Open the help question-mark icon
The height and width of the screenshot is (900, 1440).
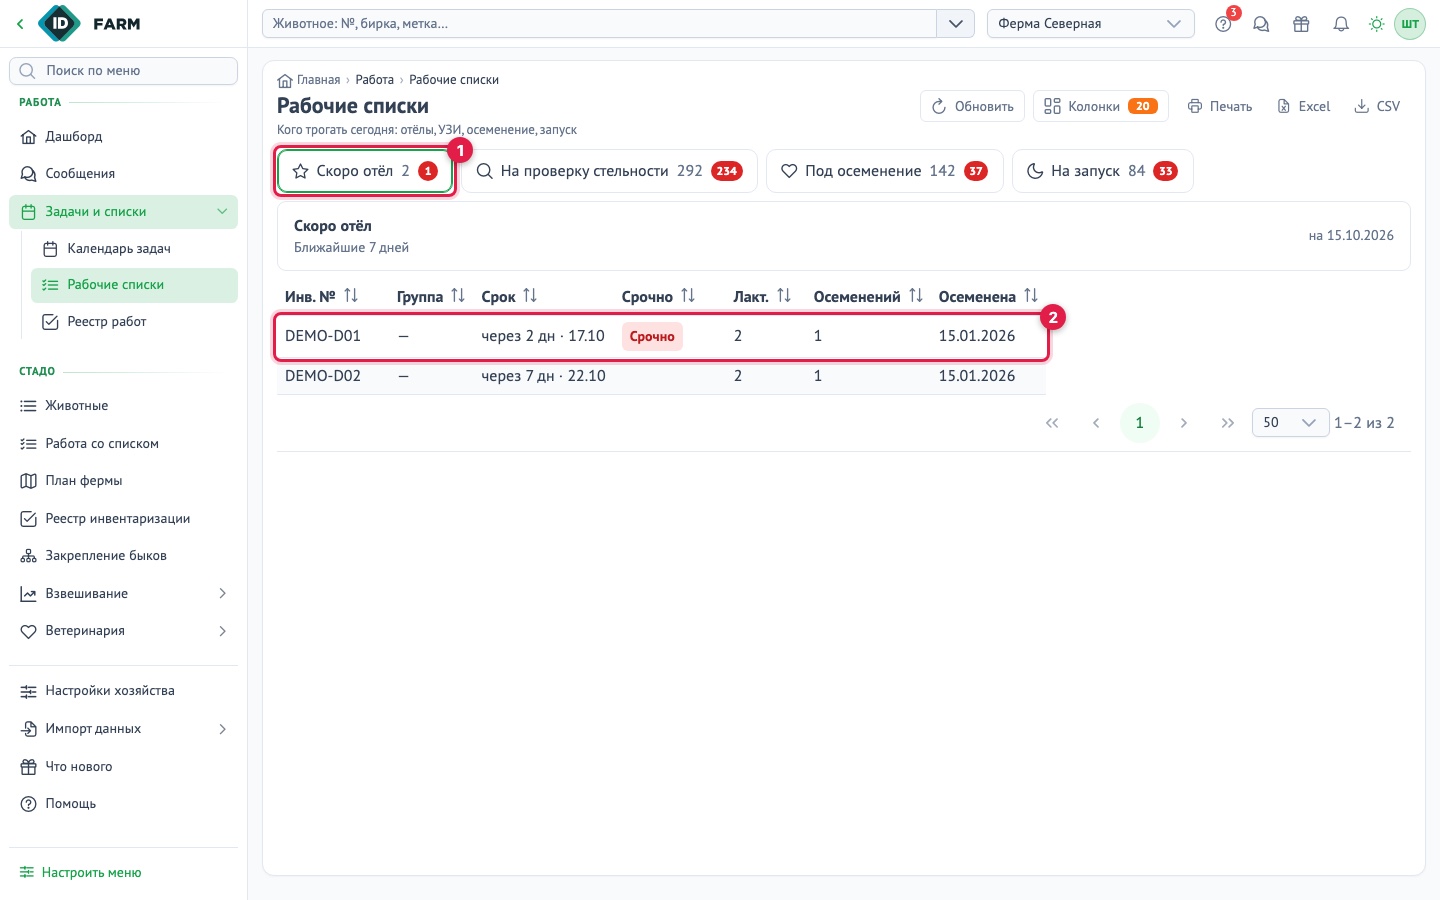[x=1223, y=24]
